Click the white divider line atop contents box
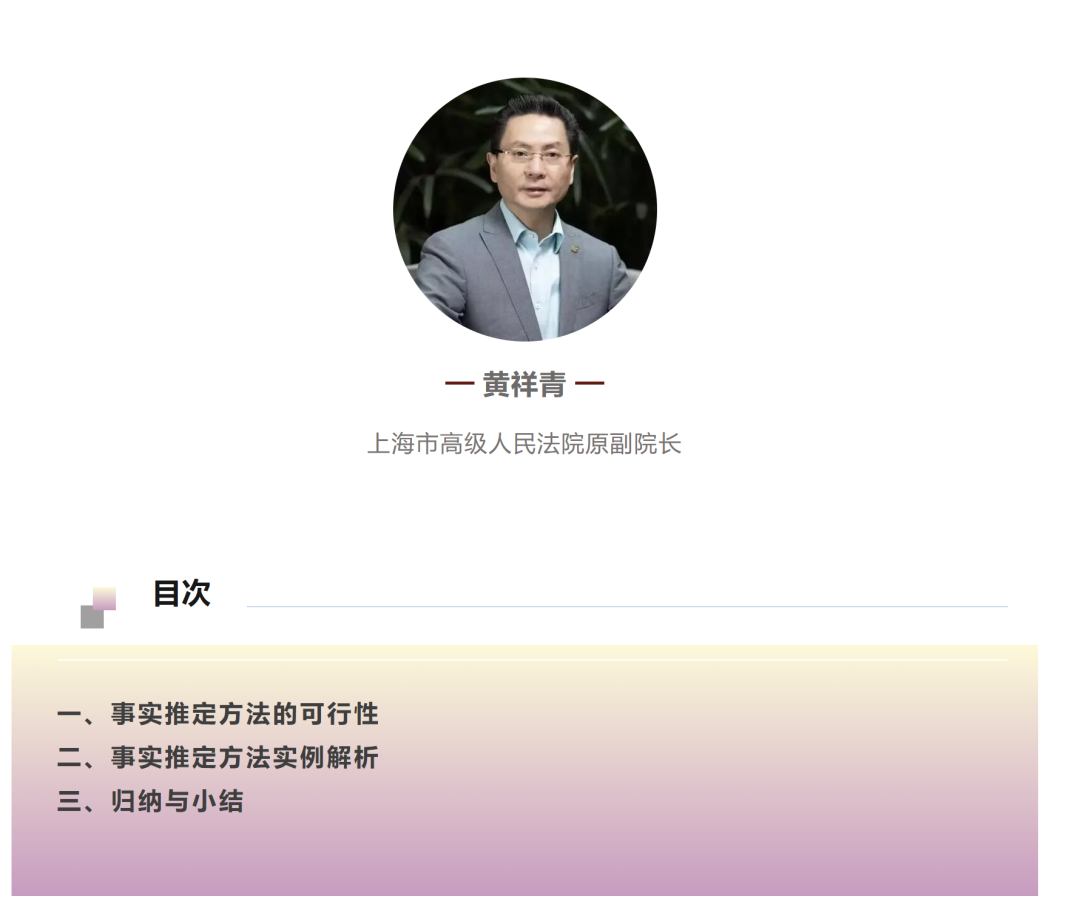The width and height of the screenshot is (1080, 916). 532,660
